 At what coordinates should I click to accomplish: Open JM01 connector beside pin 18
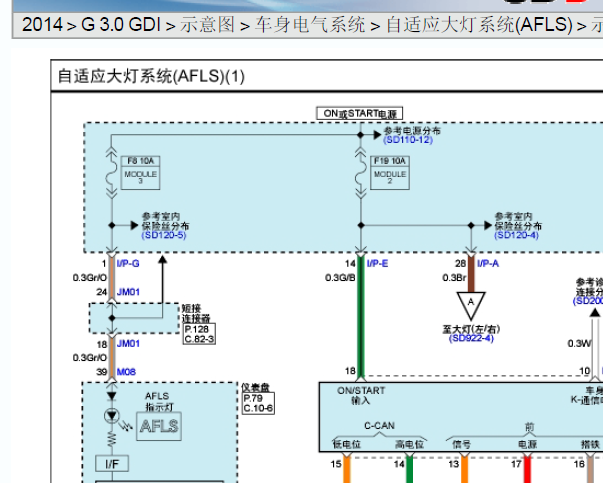point(128,343)
